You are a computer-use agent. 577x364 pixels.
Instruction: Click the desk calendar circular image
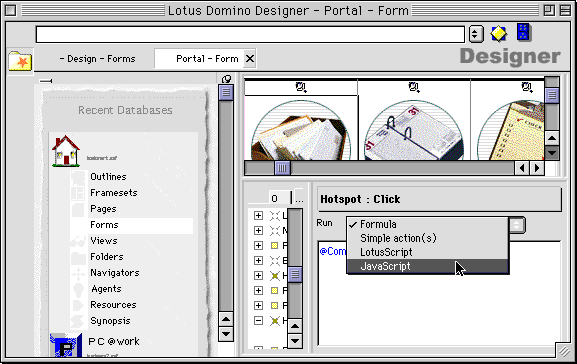414,131
